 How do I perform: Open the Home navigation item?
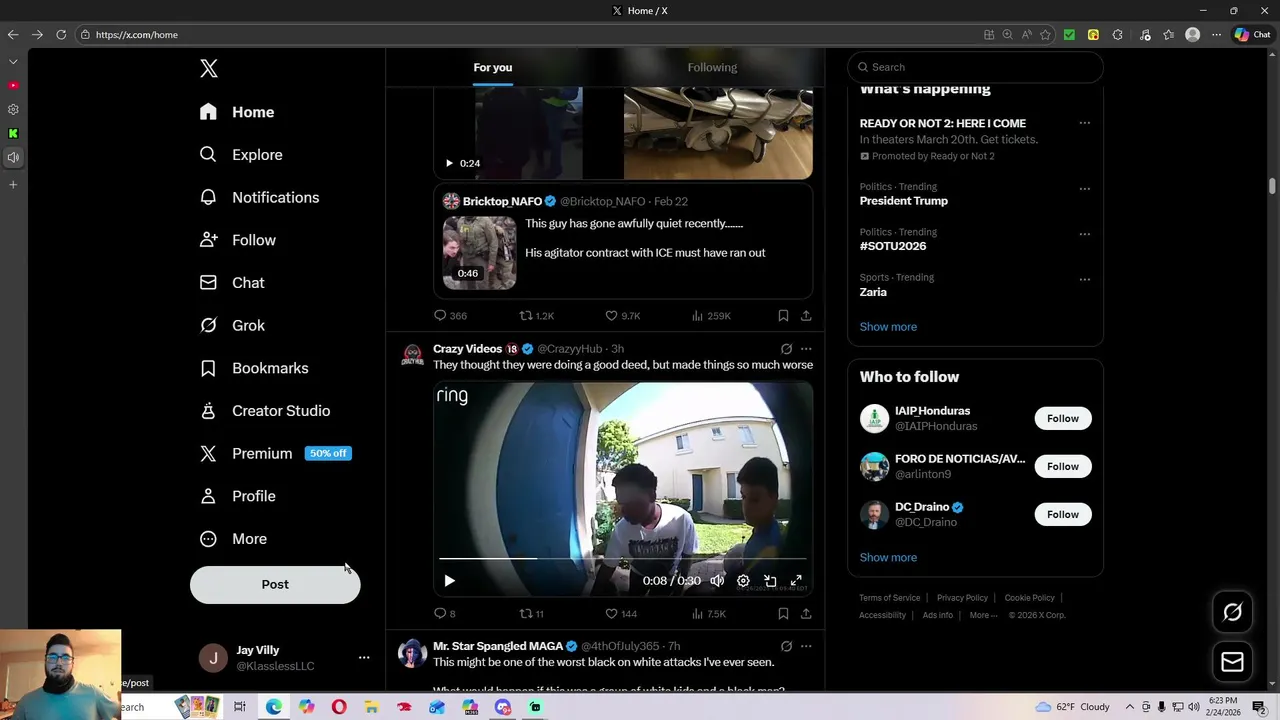point(237,112)
